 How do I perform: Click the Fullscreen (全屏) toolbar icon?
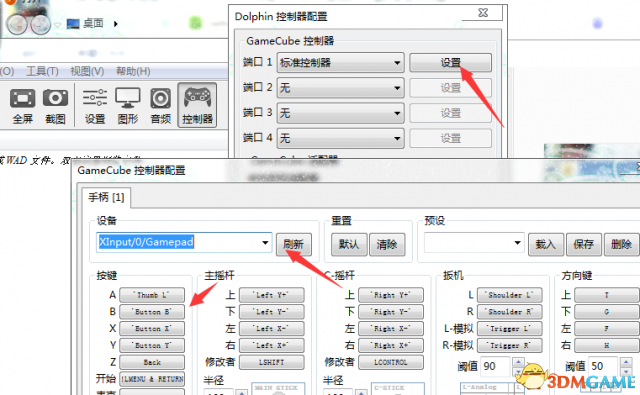coord(22,105)
